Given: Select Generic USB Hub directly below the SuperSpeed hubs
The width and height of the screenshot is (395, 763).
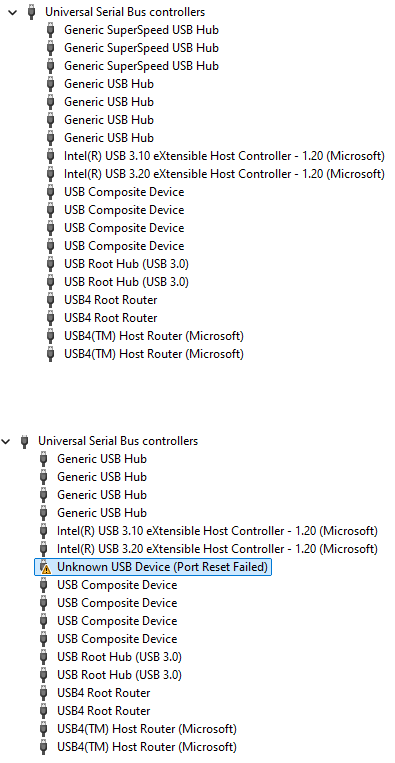Looking at the screenshot, I should click(x=109, y=84).
